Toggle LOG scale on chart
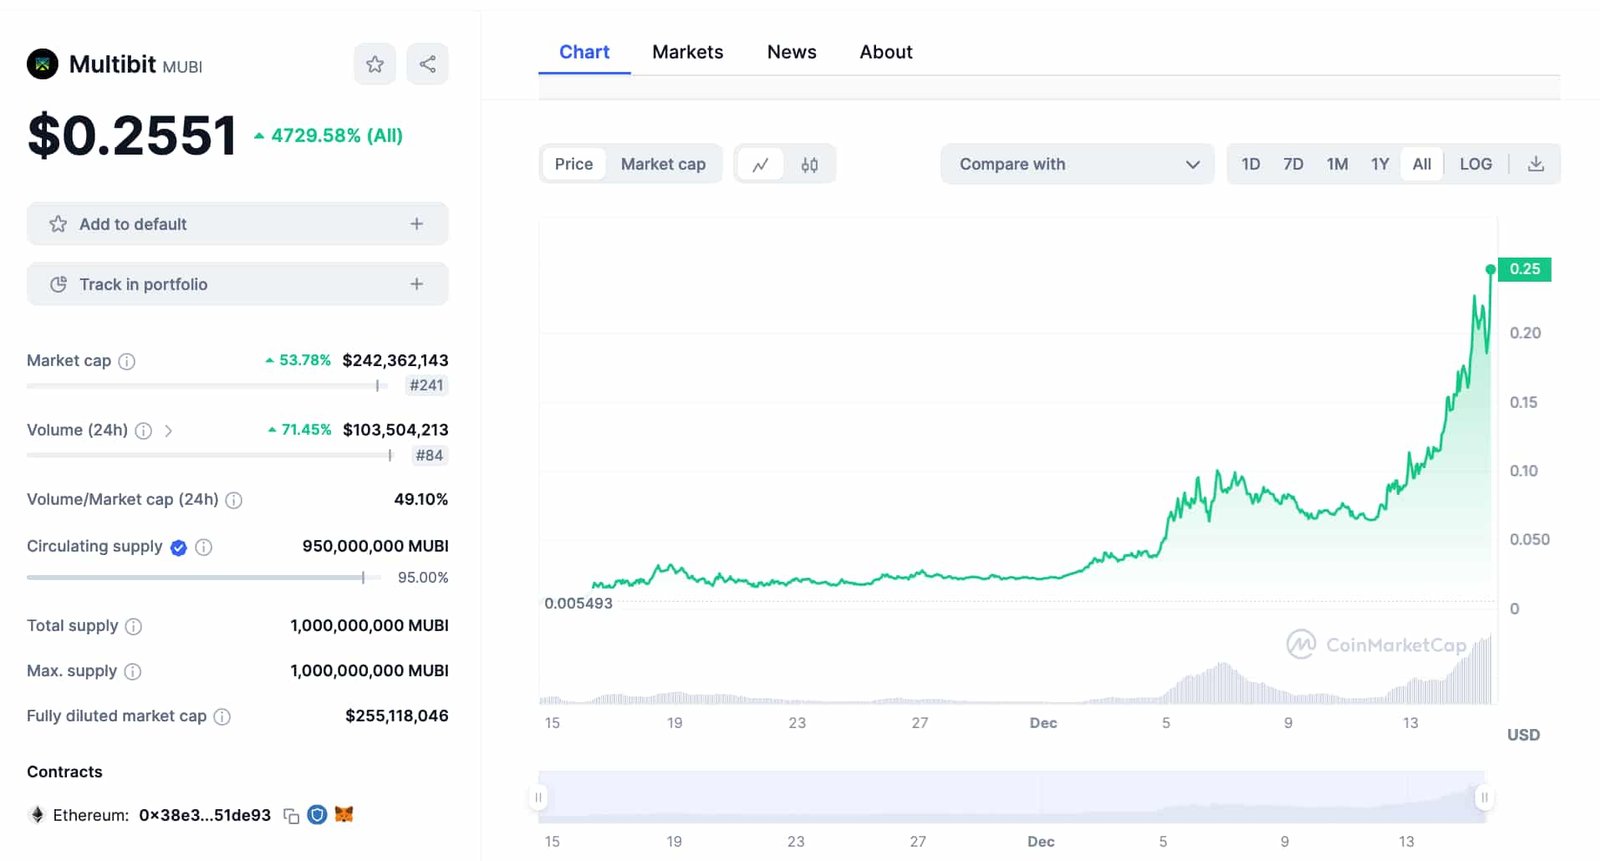 [1476, 164]
